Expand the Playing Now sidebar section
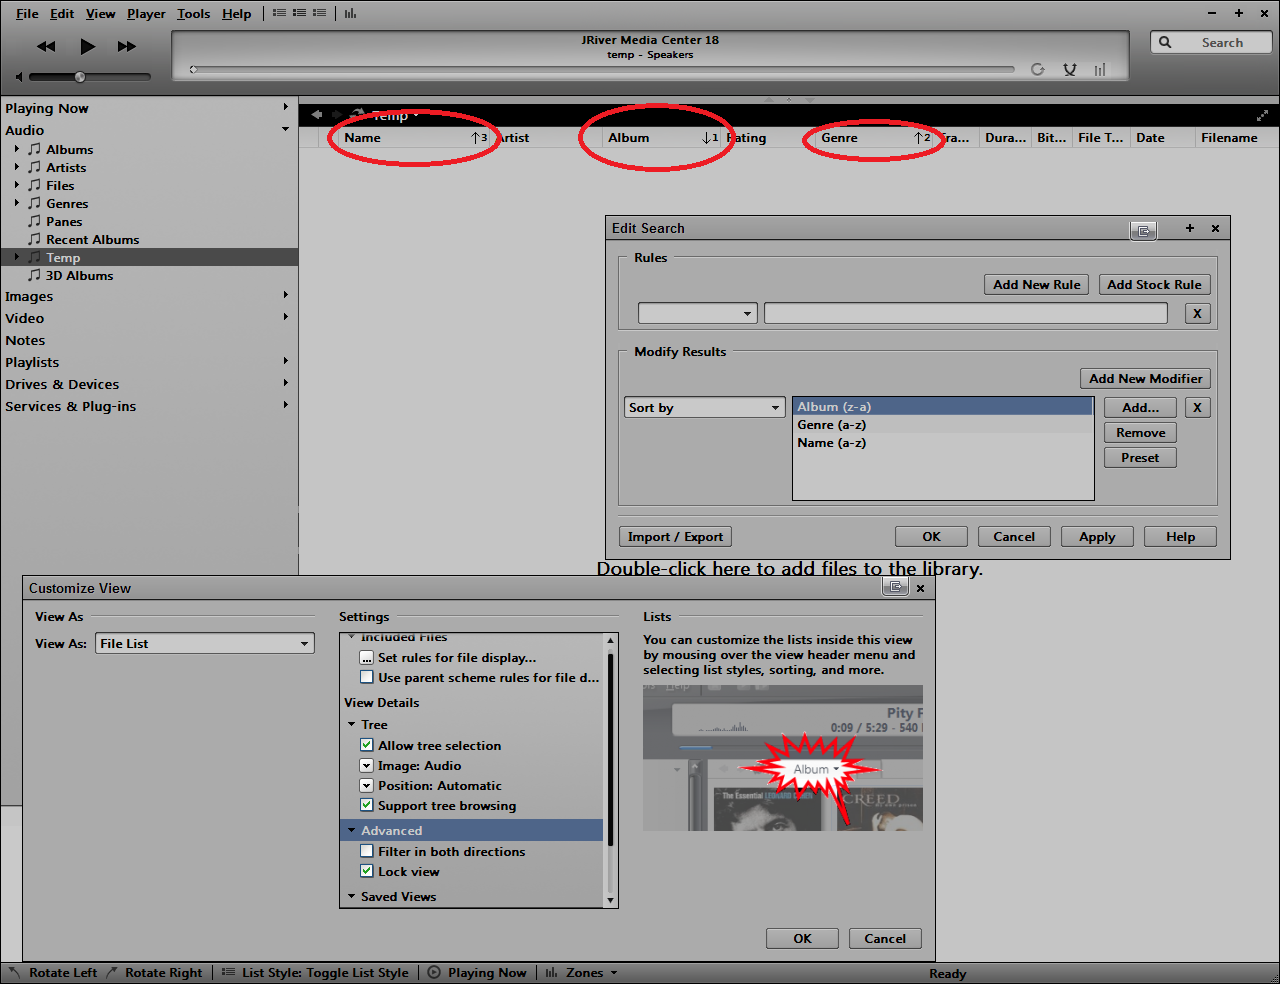1280x984 pixels. pos(285,107)
